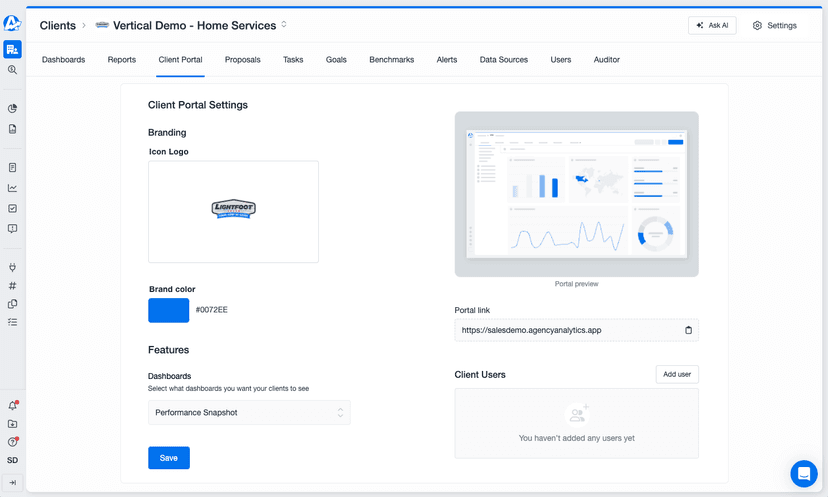Screen dimensions: 828x497
Task: Open the checklist sidebar icon
Action: pos(12,322)
